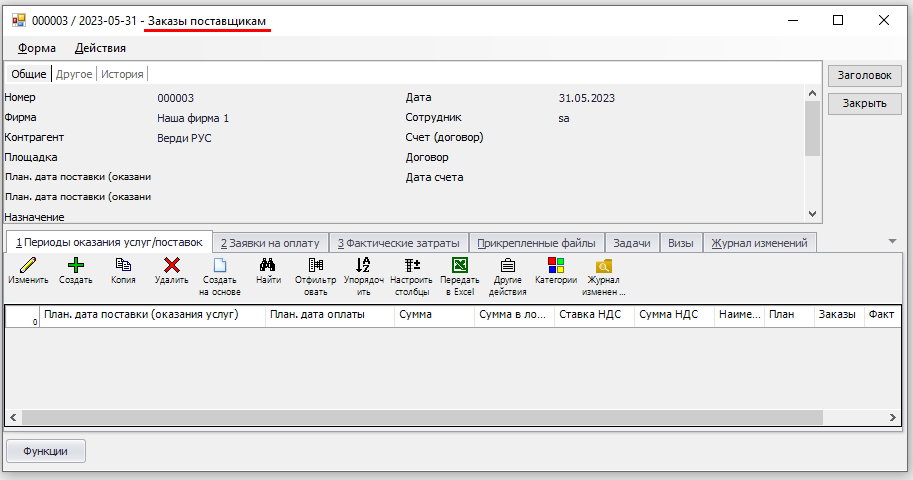This screenshot has width=913, height=480.
Task: Switch to the История tab
Action: coord(122,74)
